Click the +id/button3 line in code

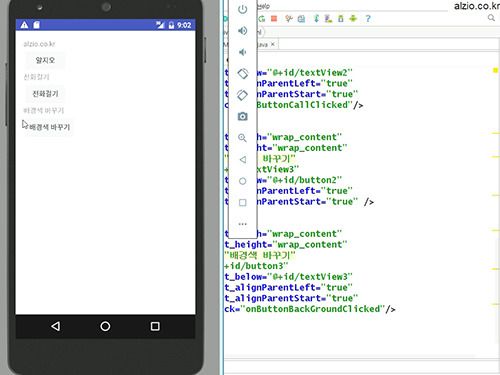(x=256, y=266)
